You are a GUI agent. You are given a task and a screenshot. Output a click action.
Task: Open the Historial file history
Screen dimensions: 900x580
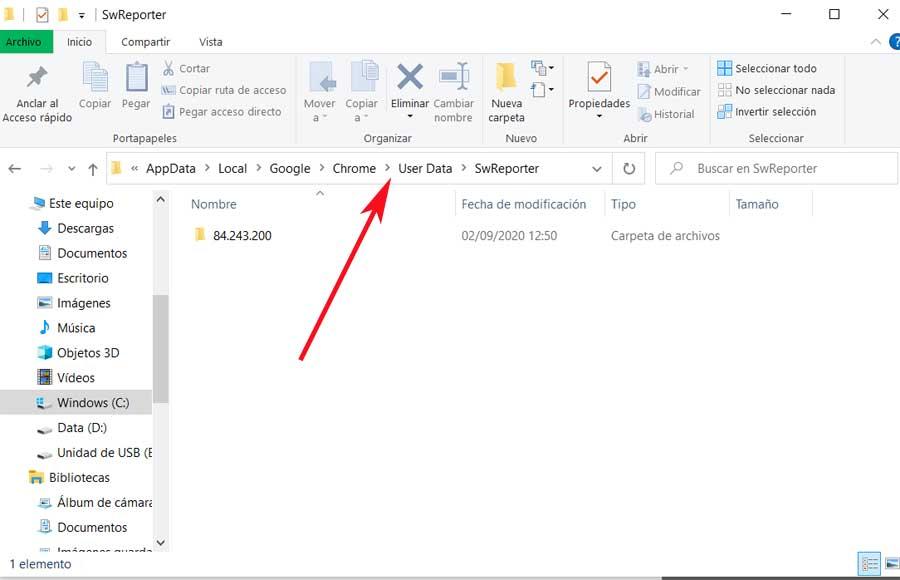[x=666, y=114]
